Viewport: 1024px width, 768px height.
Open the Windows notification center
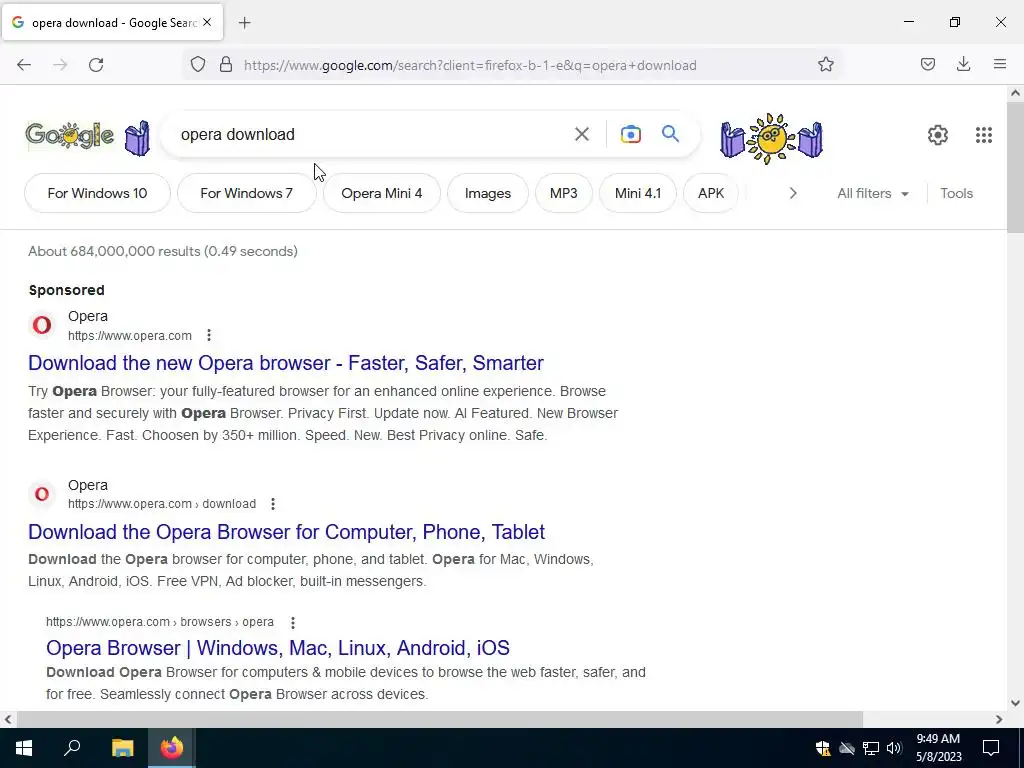(991, 748)
